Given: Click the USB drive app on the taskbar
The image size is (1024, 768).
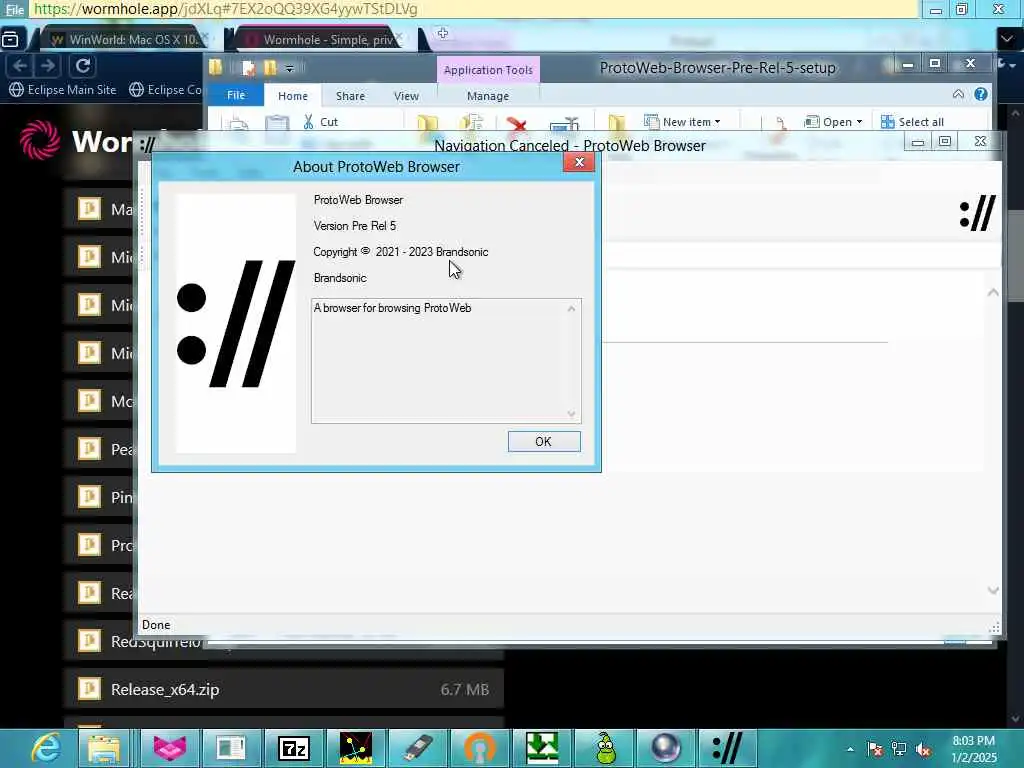Looking at the screenshot, I should [x=417, y=748].
